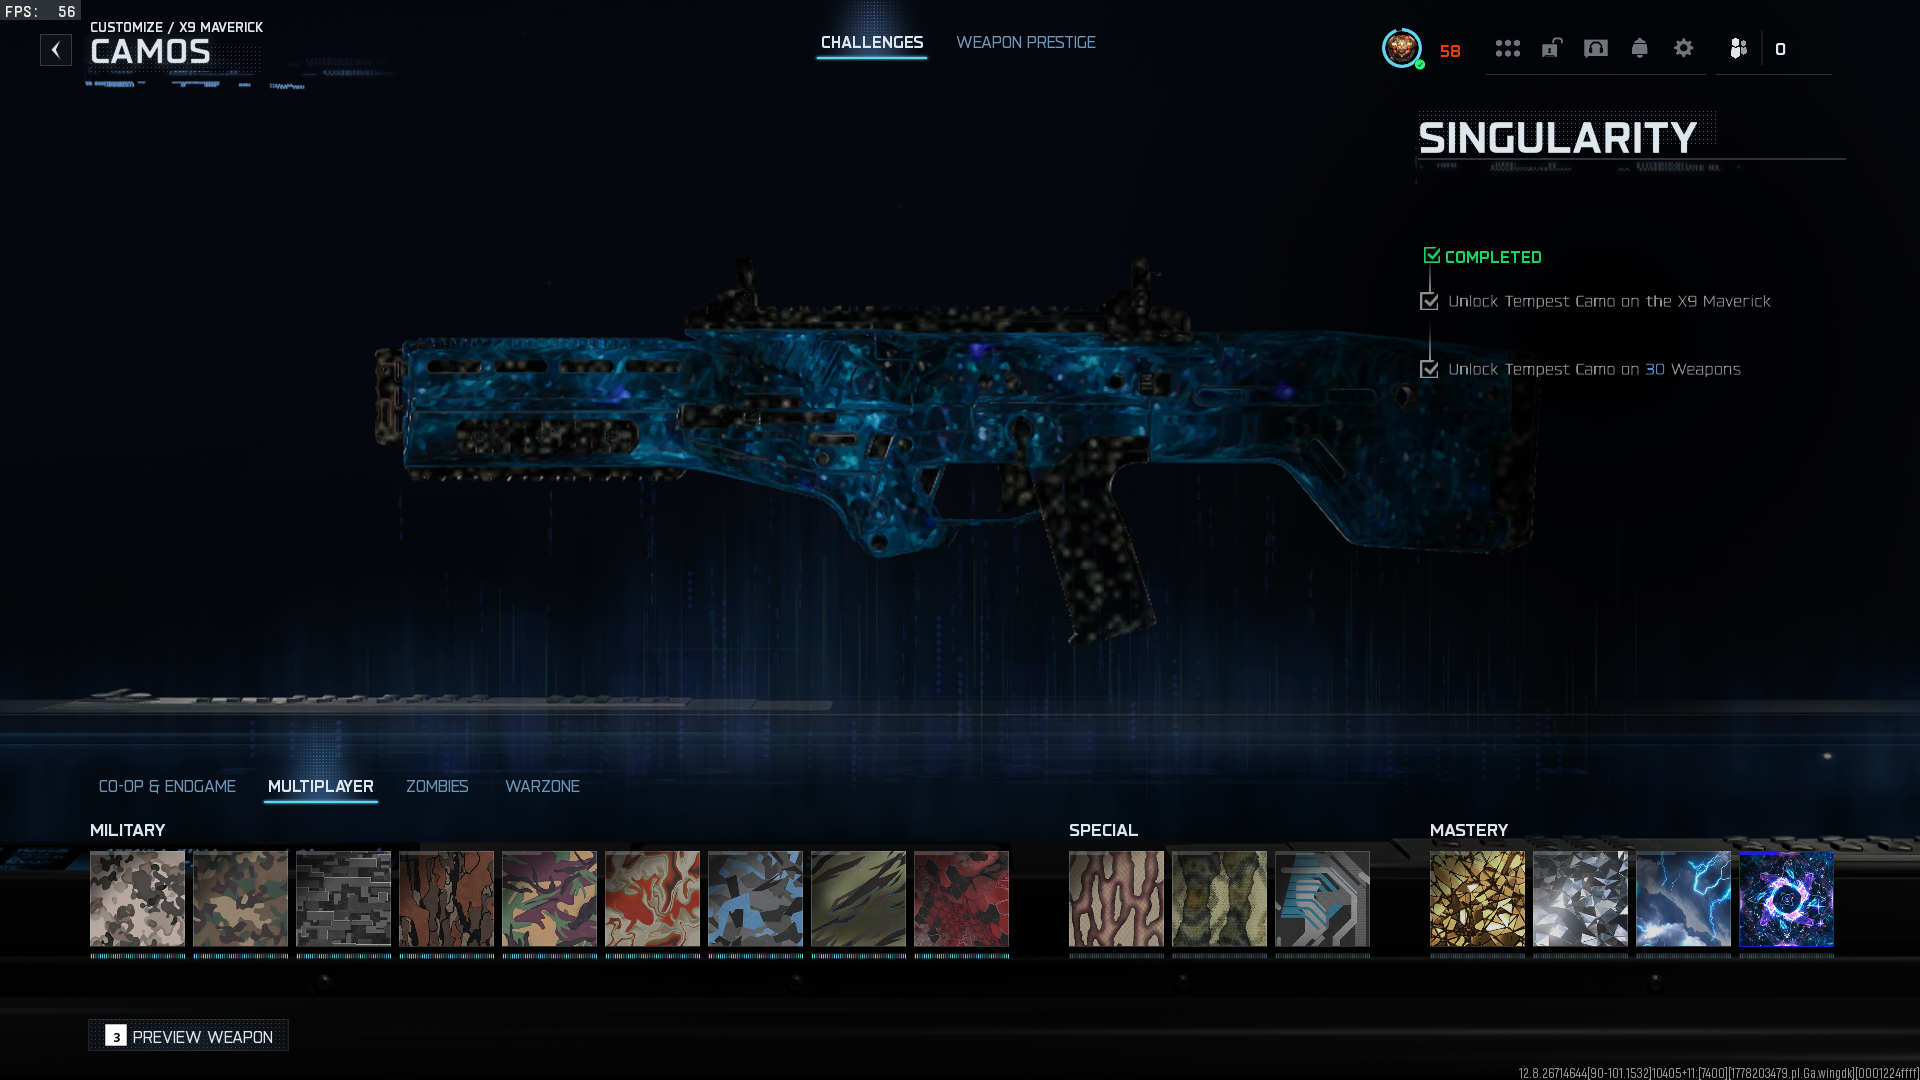The image size is (1920, 1080).
Task: Click the orange player level 58
Action: pyautogui.click(x=1450, y=51)
